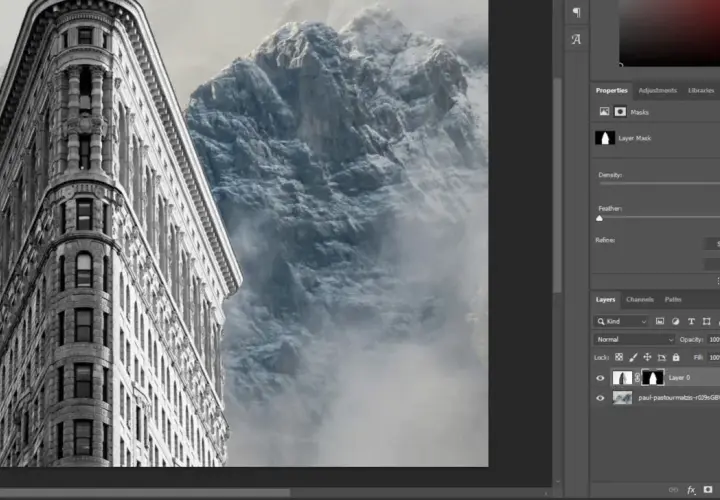Switch to the Adjustments tab
The image size is (720, 500).
(x=658, y=90)
